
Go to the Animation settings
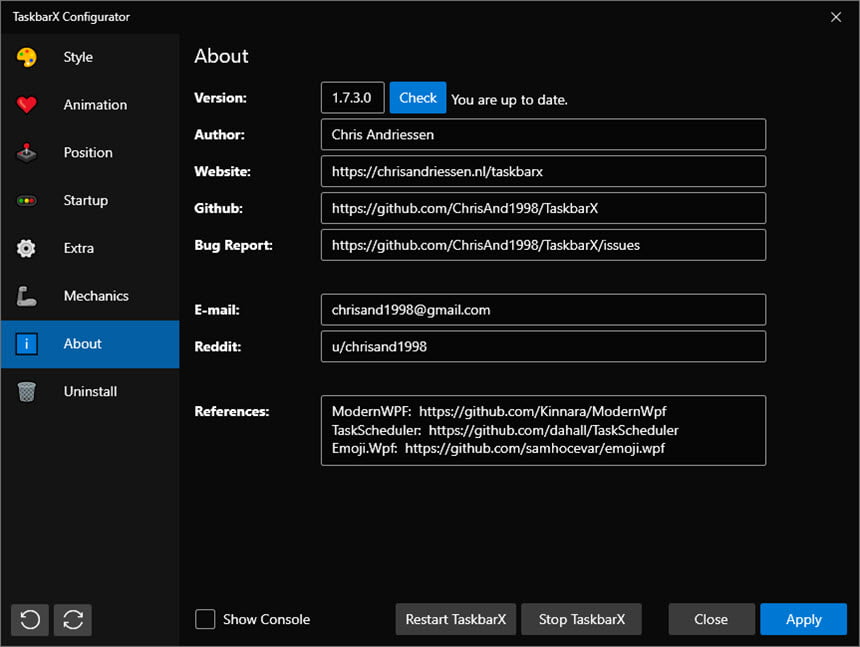(90, 105)
